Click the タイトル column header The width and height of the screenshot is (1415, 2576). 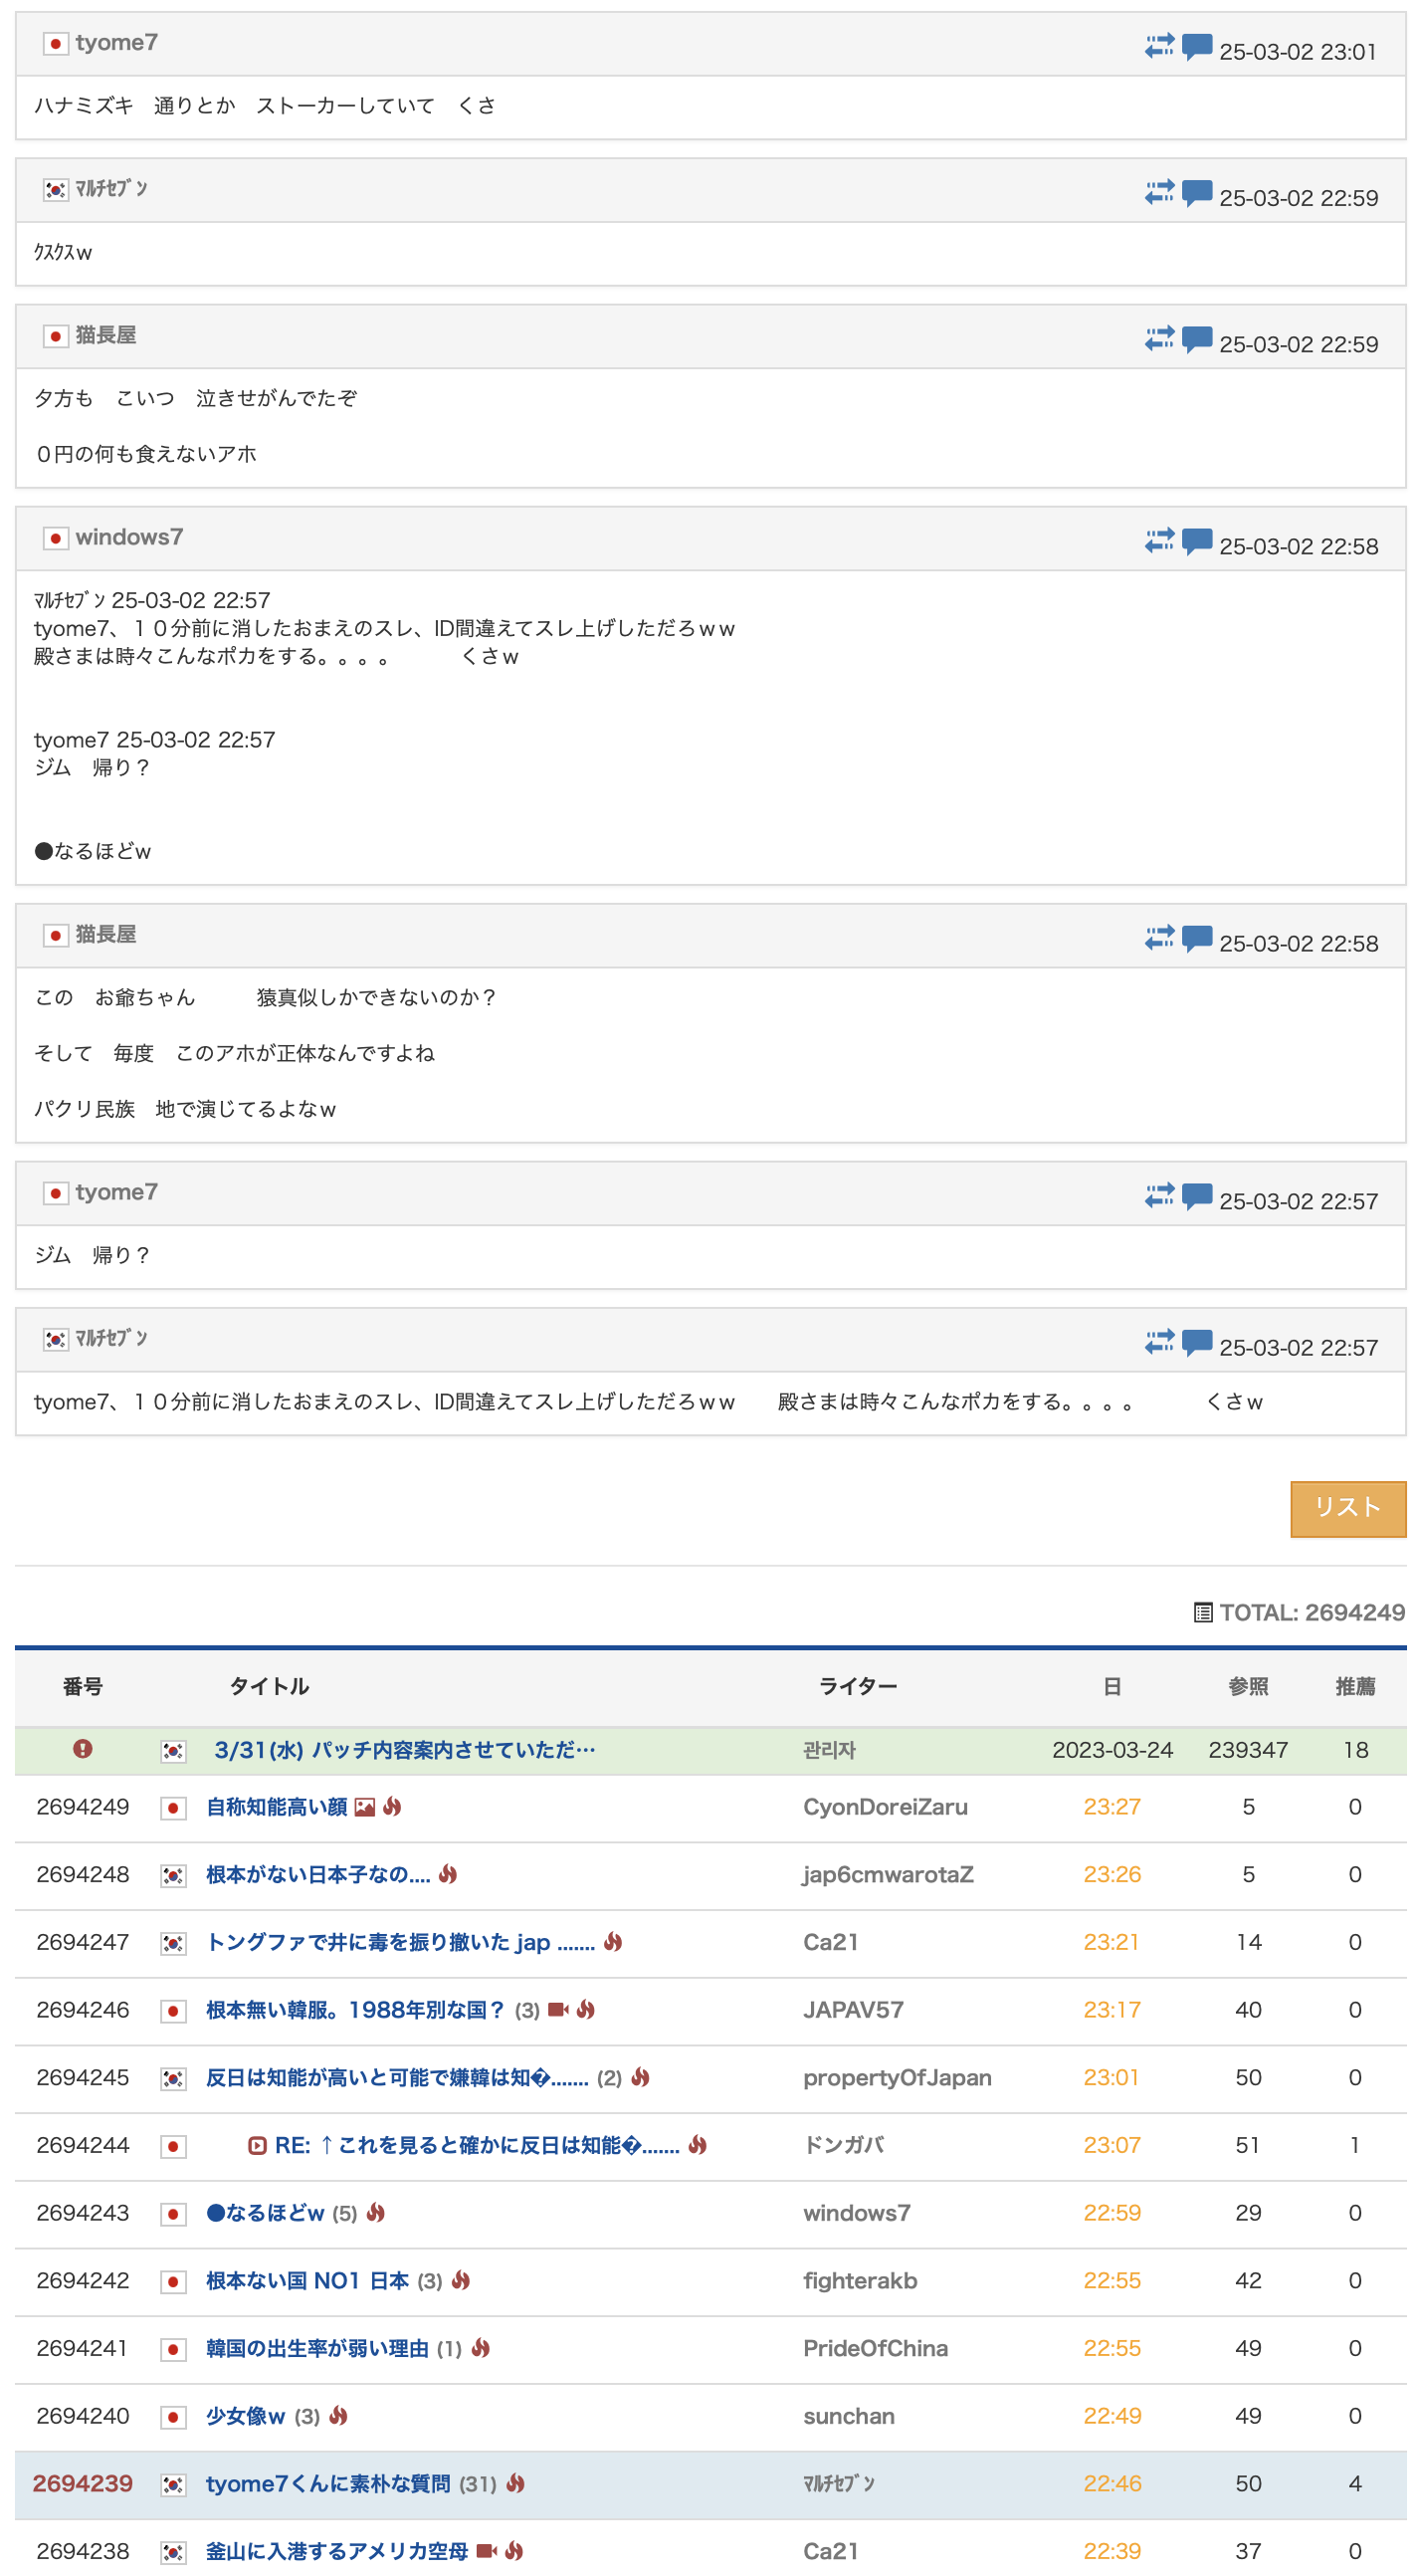pos(269,1687)
